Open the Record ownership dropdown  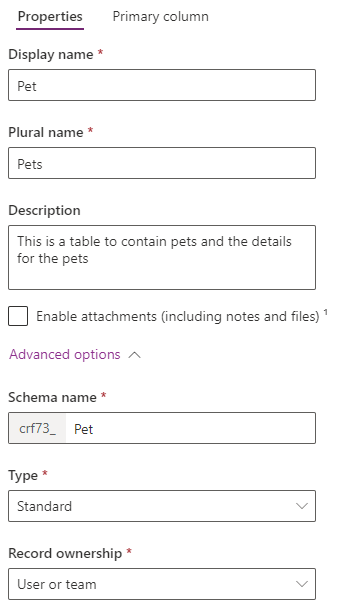click(x=162, y=584)
